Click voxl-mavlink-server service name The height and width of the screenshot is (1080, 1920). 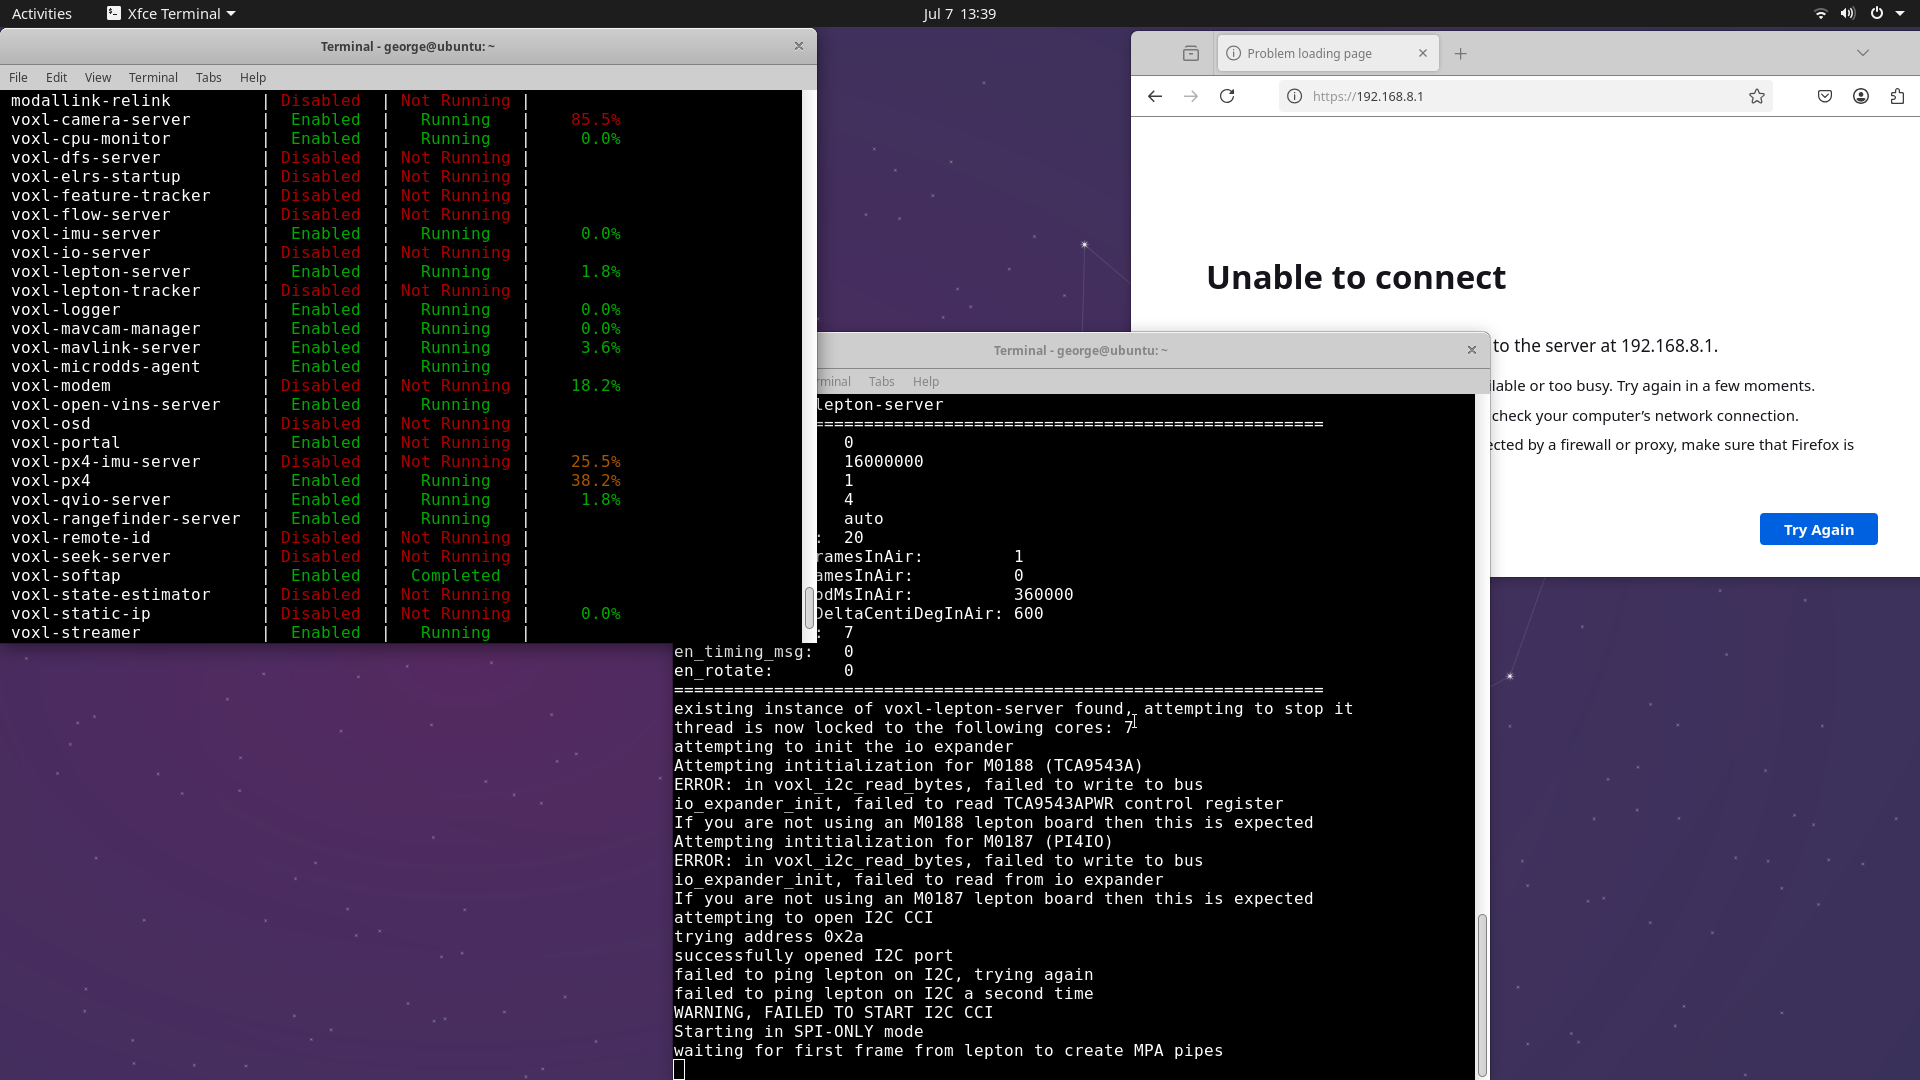click(106, 347)
